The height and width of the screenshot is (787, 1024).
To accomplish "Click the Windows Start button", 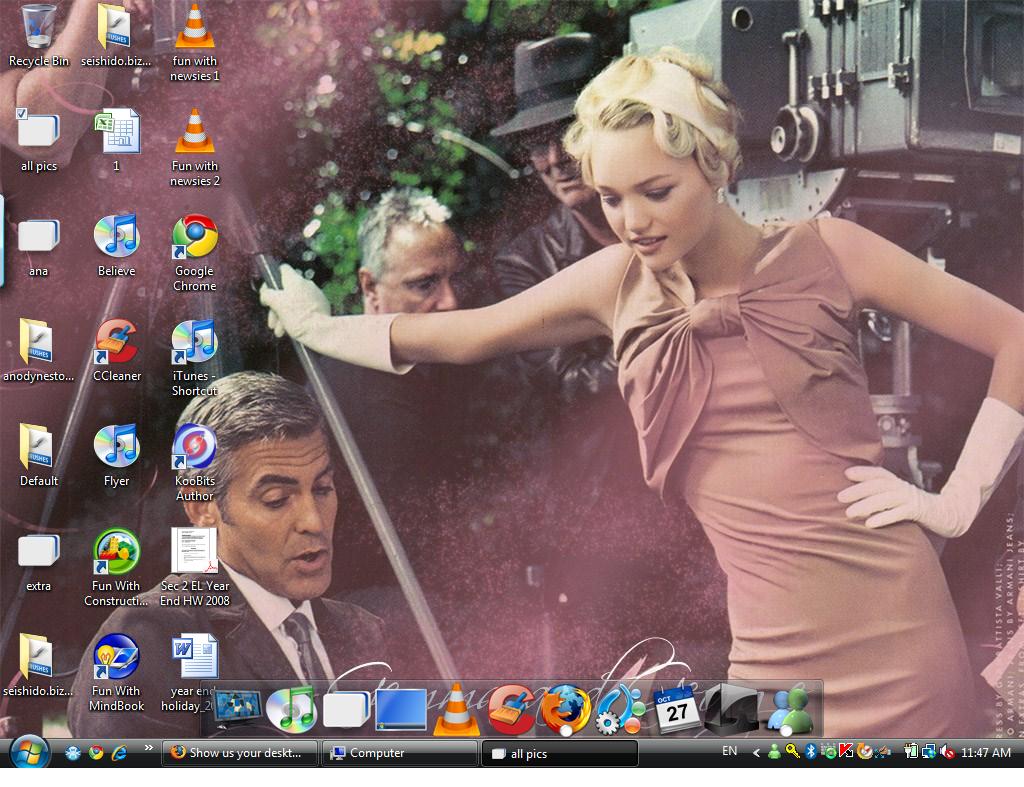I will click(29, 752).
